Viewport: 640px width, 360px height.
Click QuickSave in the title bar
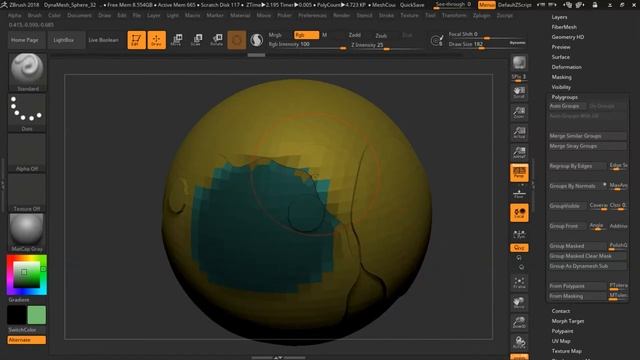click(412, 5)
